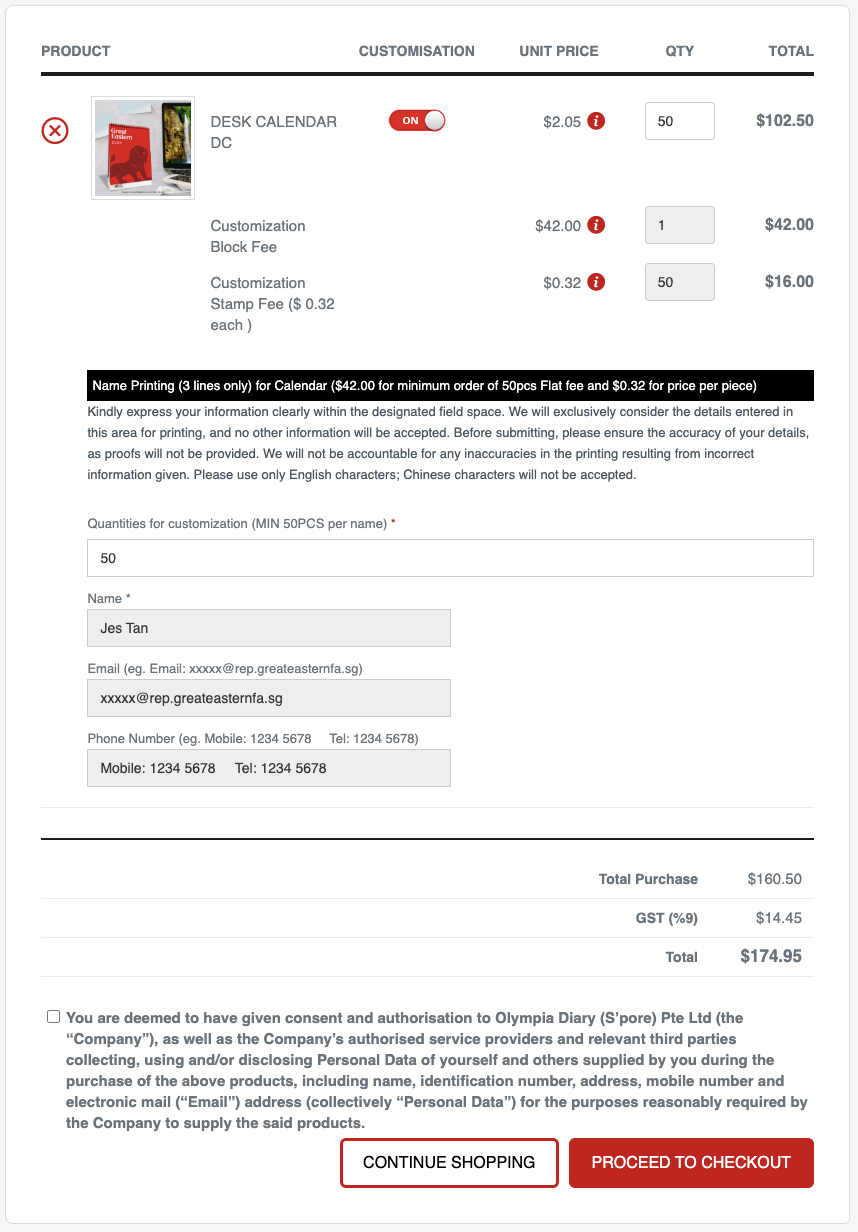Remove Desk Calendar item with red X icon
This screenshot has height=1232, width=858.
click(x=55, y=131)
